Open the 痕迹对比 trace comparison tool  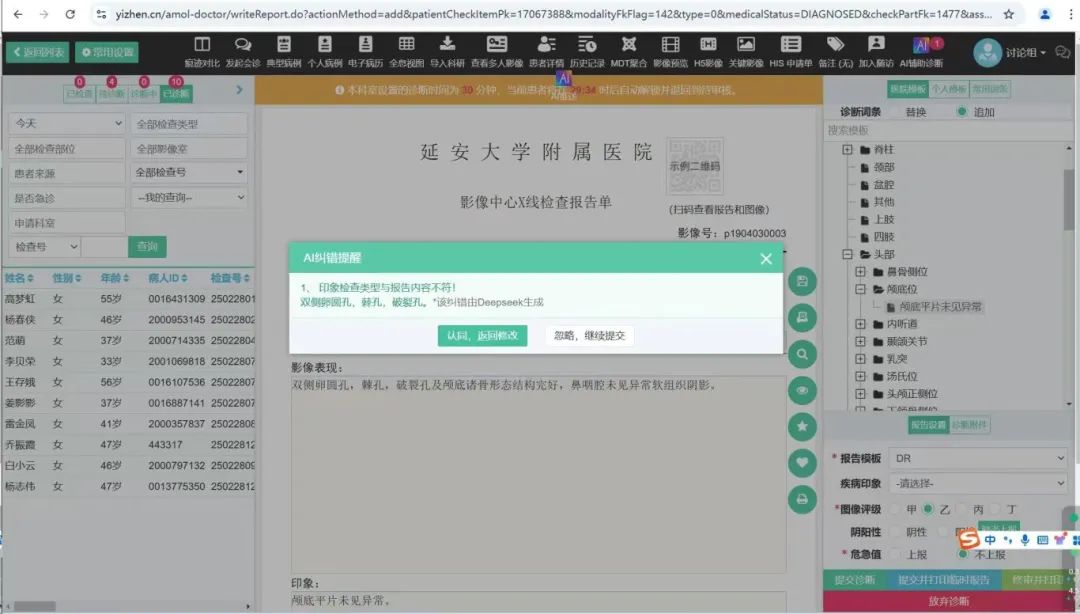[x=202, y=52]
